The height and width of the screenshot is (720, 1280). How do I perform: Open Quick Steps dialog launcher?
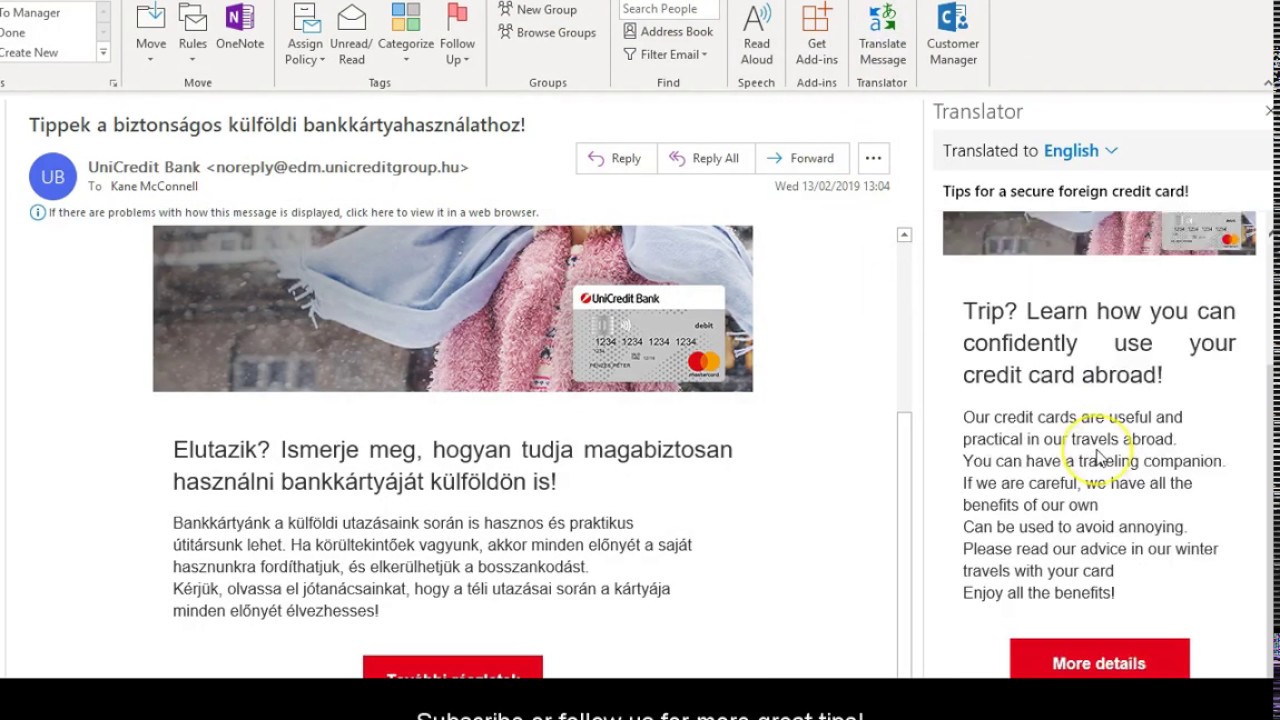[x=113, y=83]
